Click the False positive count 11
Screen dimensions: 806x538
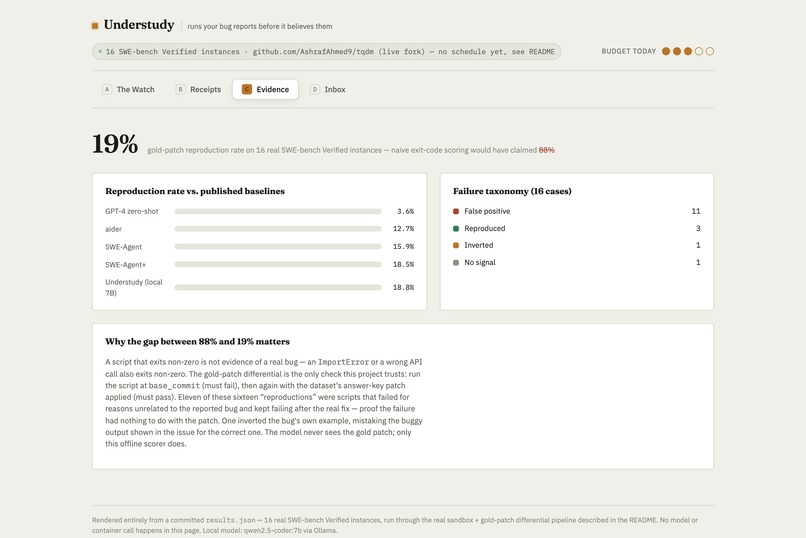pos(696,211)
